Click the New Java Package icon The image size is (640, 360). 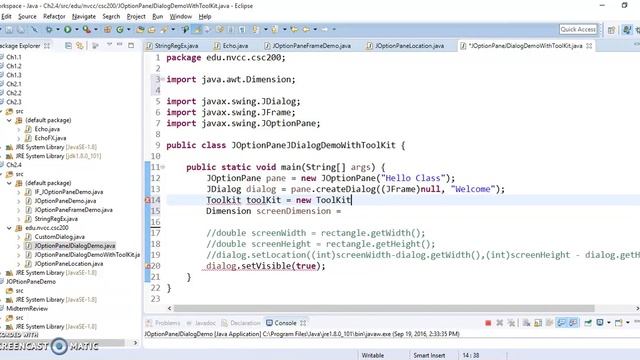coord(108,29)
